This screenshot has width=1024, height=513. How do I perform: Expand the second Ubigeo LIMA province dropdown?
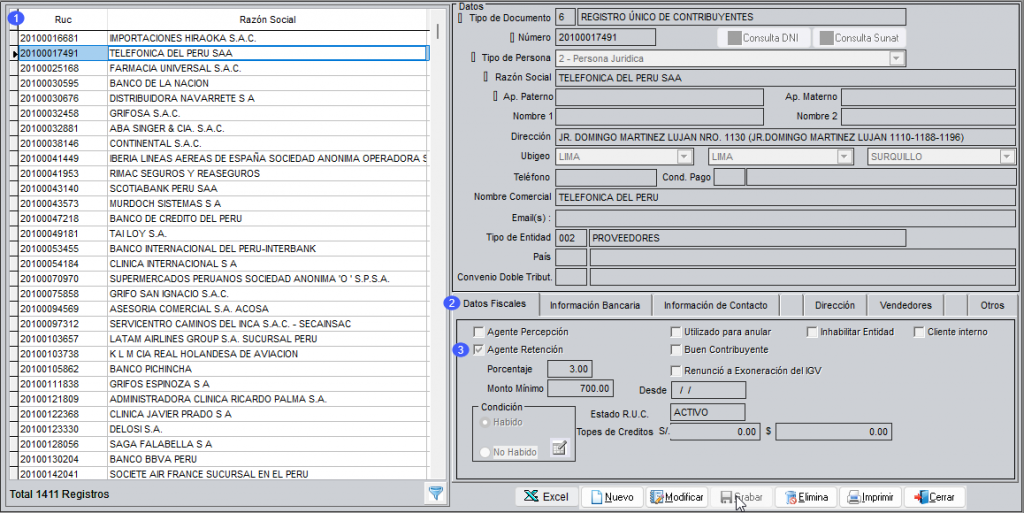tap(844, 157)
